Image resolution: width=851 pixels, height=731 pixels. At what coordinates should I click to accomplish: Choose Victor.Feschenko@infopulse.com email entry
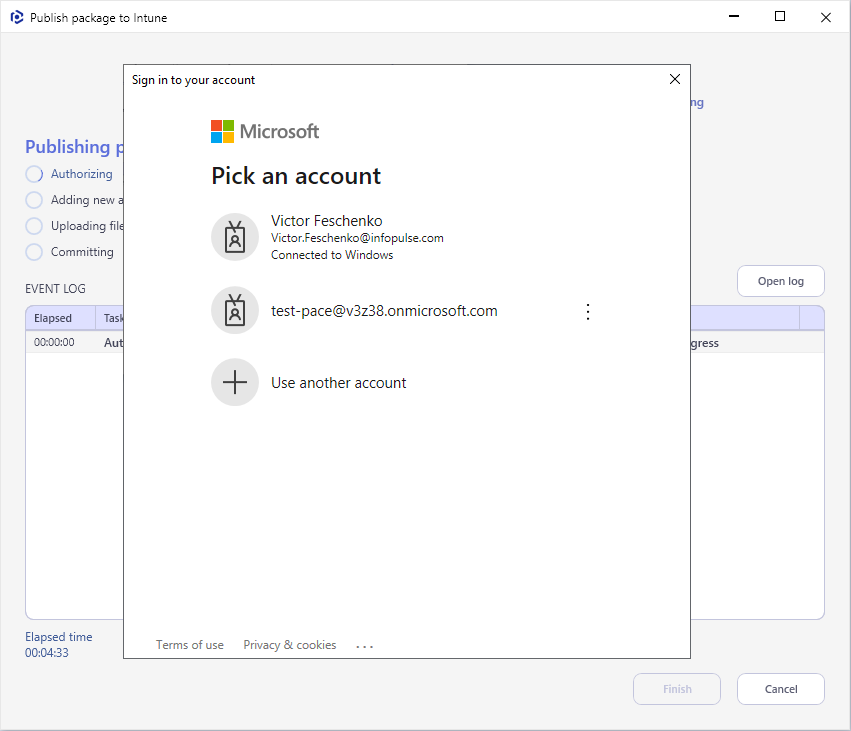pyautogui.click(x=357, y=238)
